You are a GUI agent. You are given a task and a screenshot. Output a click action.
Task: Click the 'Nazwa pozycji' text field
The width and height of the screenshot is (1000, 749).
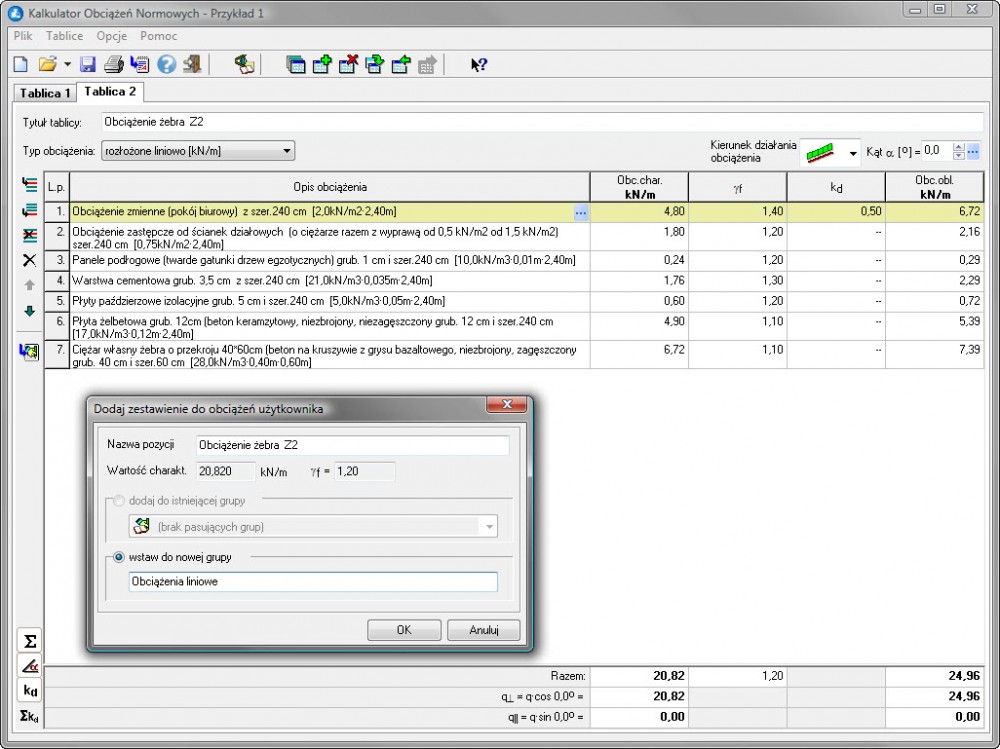tap(352, 445)
